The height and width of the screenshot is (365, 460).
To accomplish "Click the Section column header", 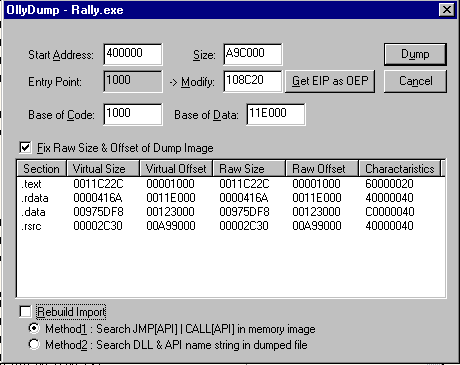I will 42,169.
